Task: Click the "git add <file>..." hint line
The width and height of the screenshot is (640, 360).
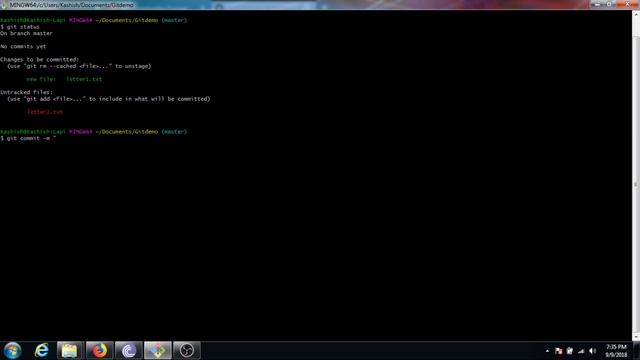Action: pyautogui.click(x=109, y=99)
